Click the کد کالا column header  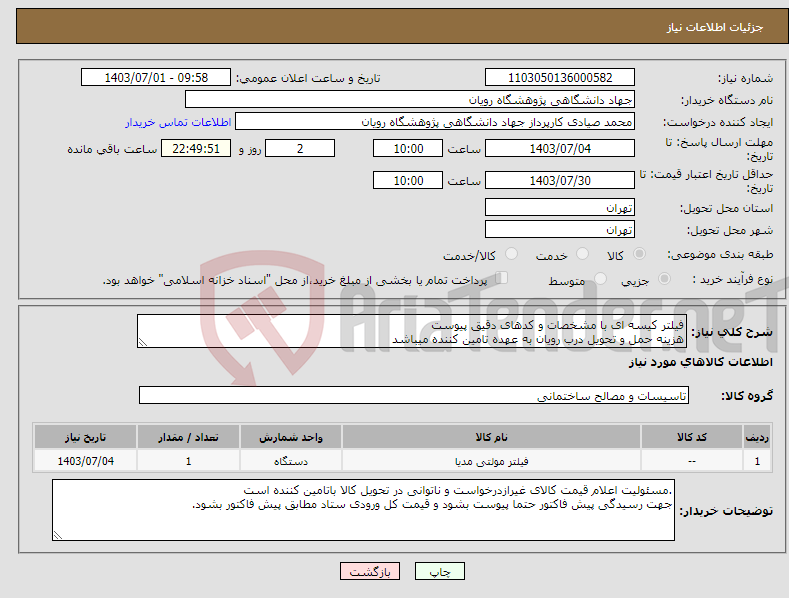click(x=692, y=437)
